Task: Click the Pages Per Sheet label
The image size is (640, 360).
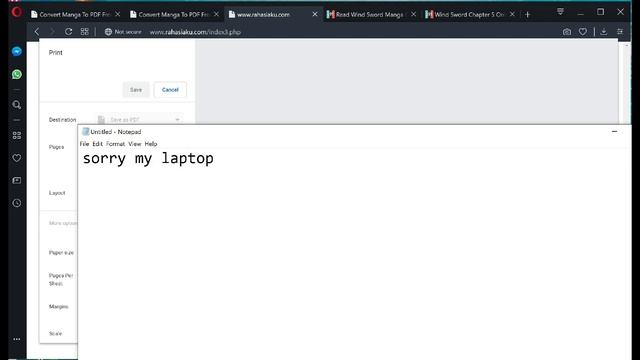Action: click(x=61, y=280)
